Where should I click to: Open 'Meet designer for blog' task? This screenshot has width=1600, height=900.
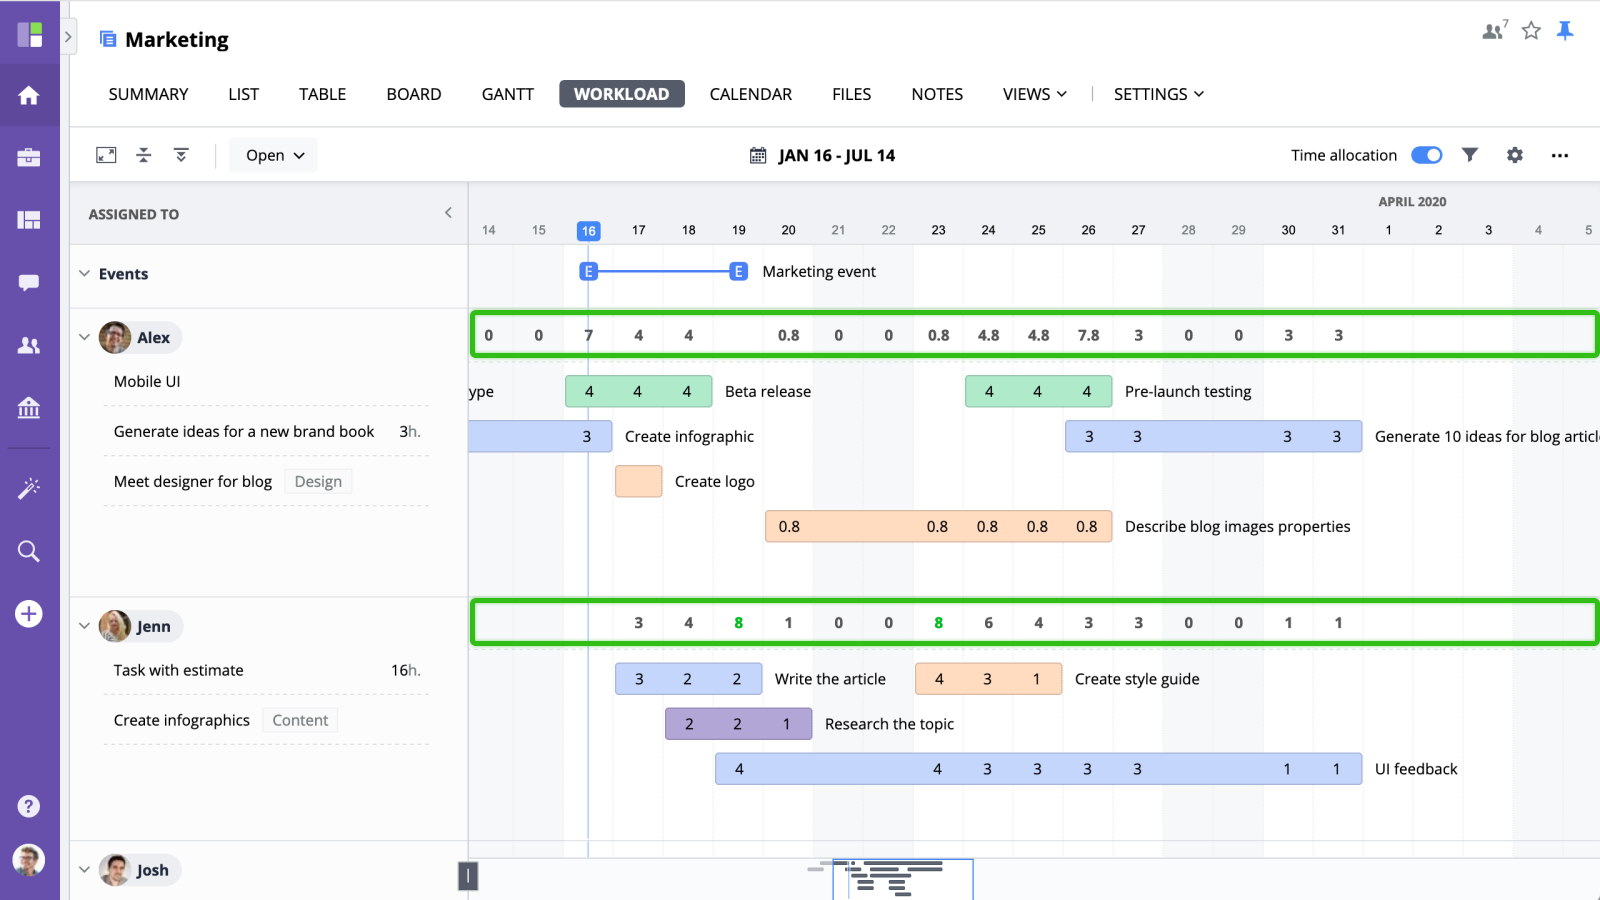(193, 481)
